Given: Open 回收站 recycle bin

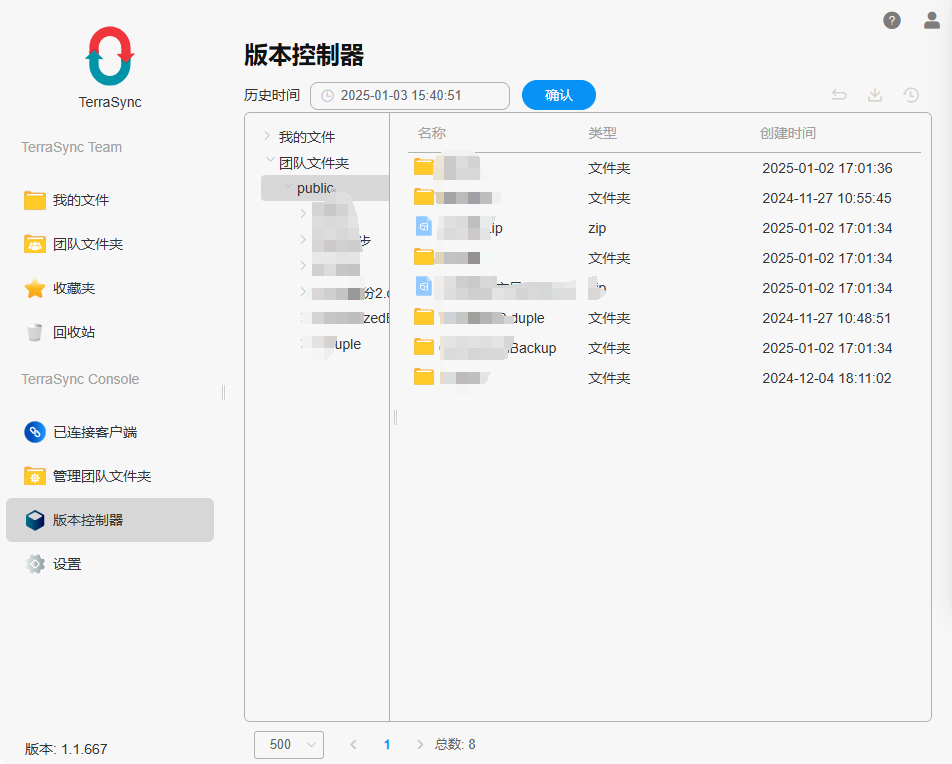Looking at the screenshot, I should 73,332.
